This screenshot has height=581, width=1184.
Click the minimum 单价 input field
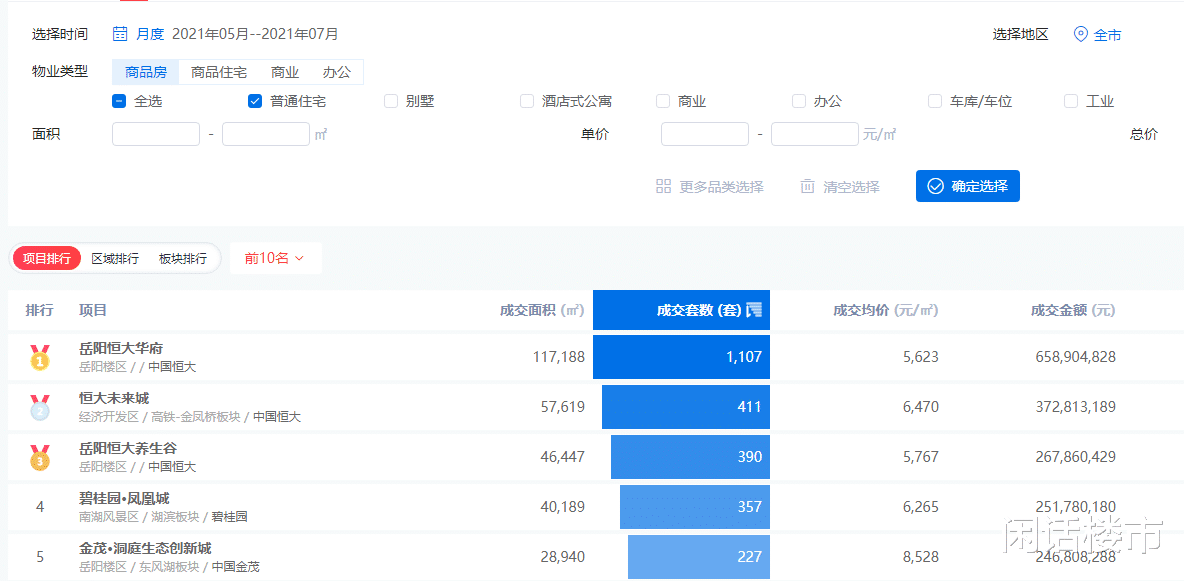[705, 134]
